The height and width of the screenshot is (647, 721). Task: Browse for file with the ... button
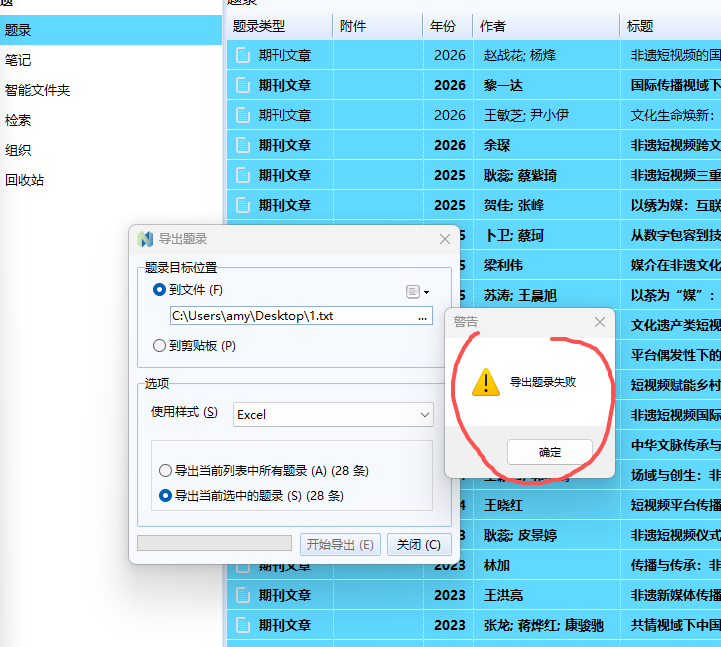[x=422, y=316]
